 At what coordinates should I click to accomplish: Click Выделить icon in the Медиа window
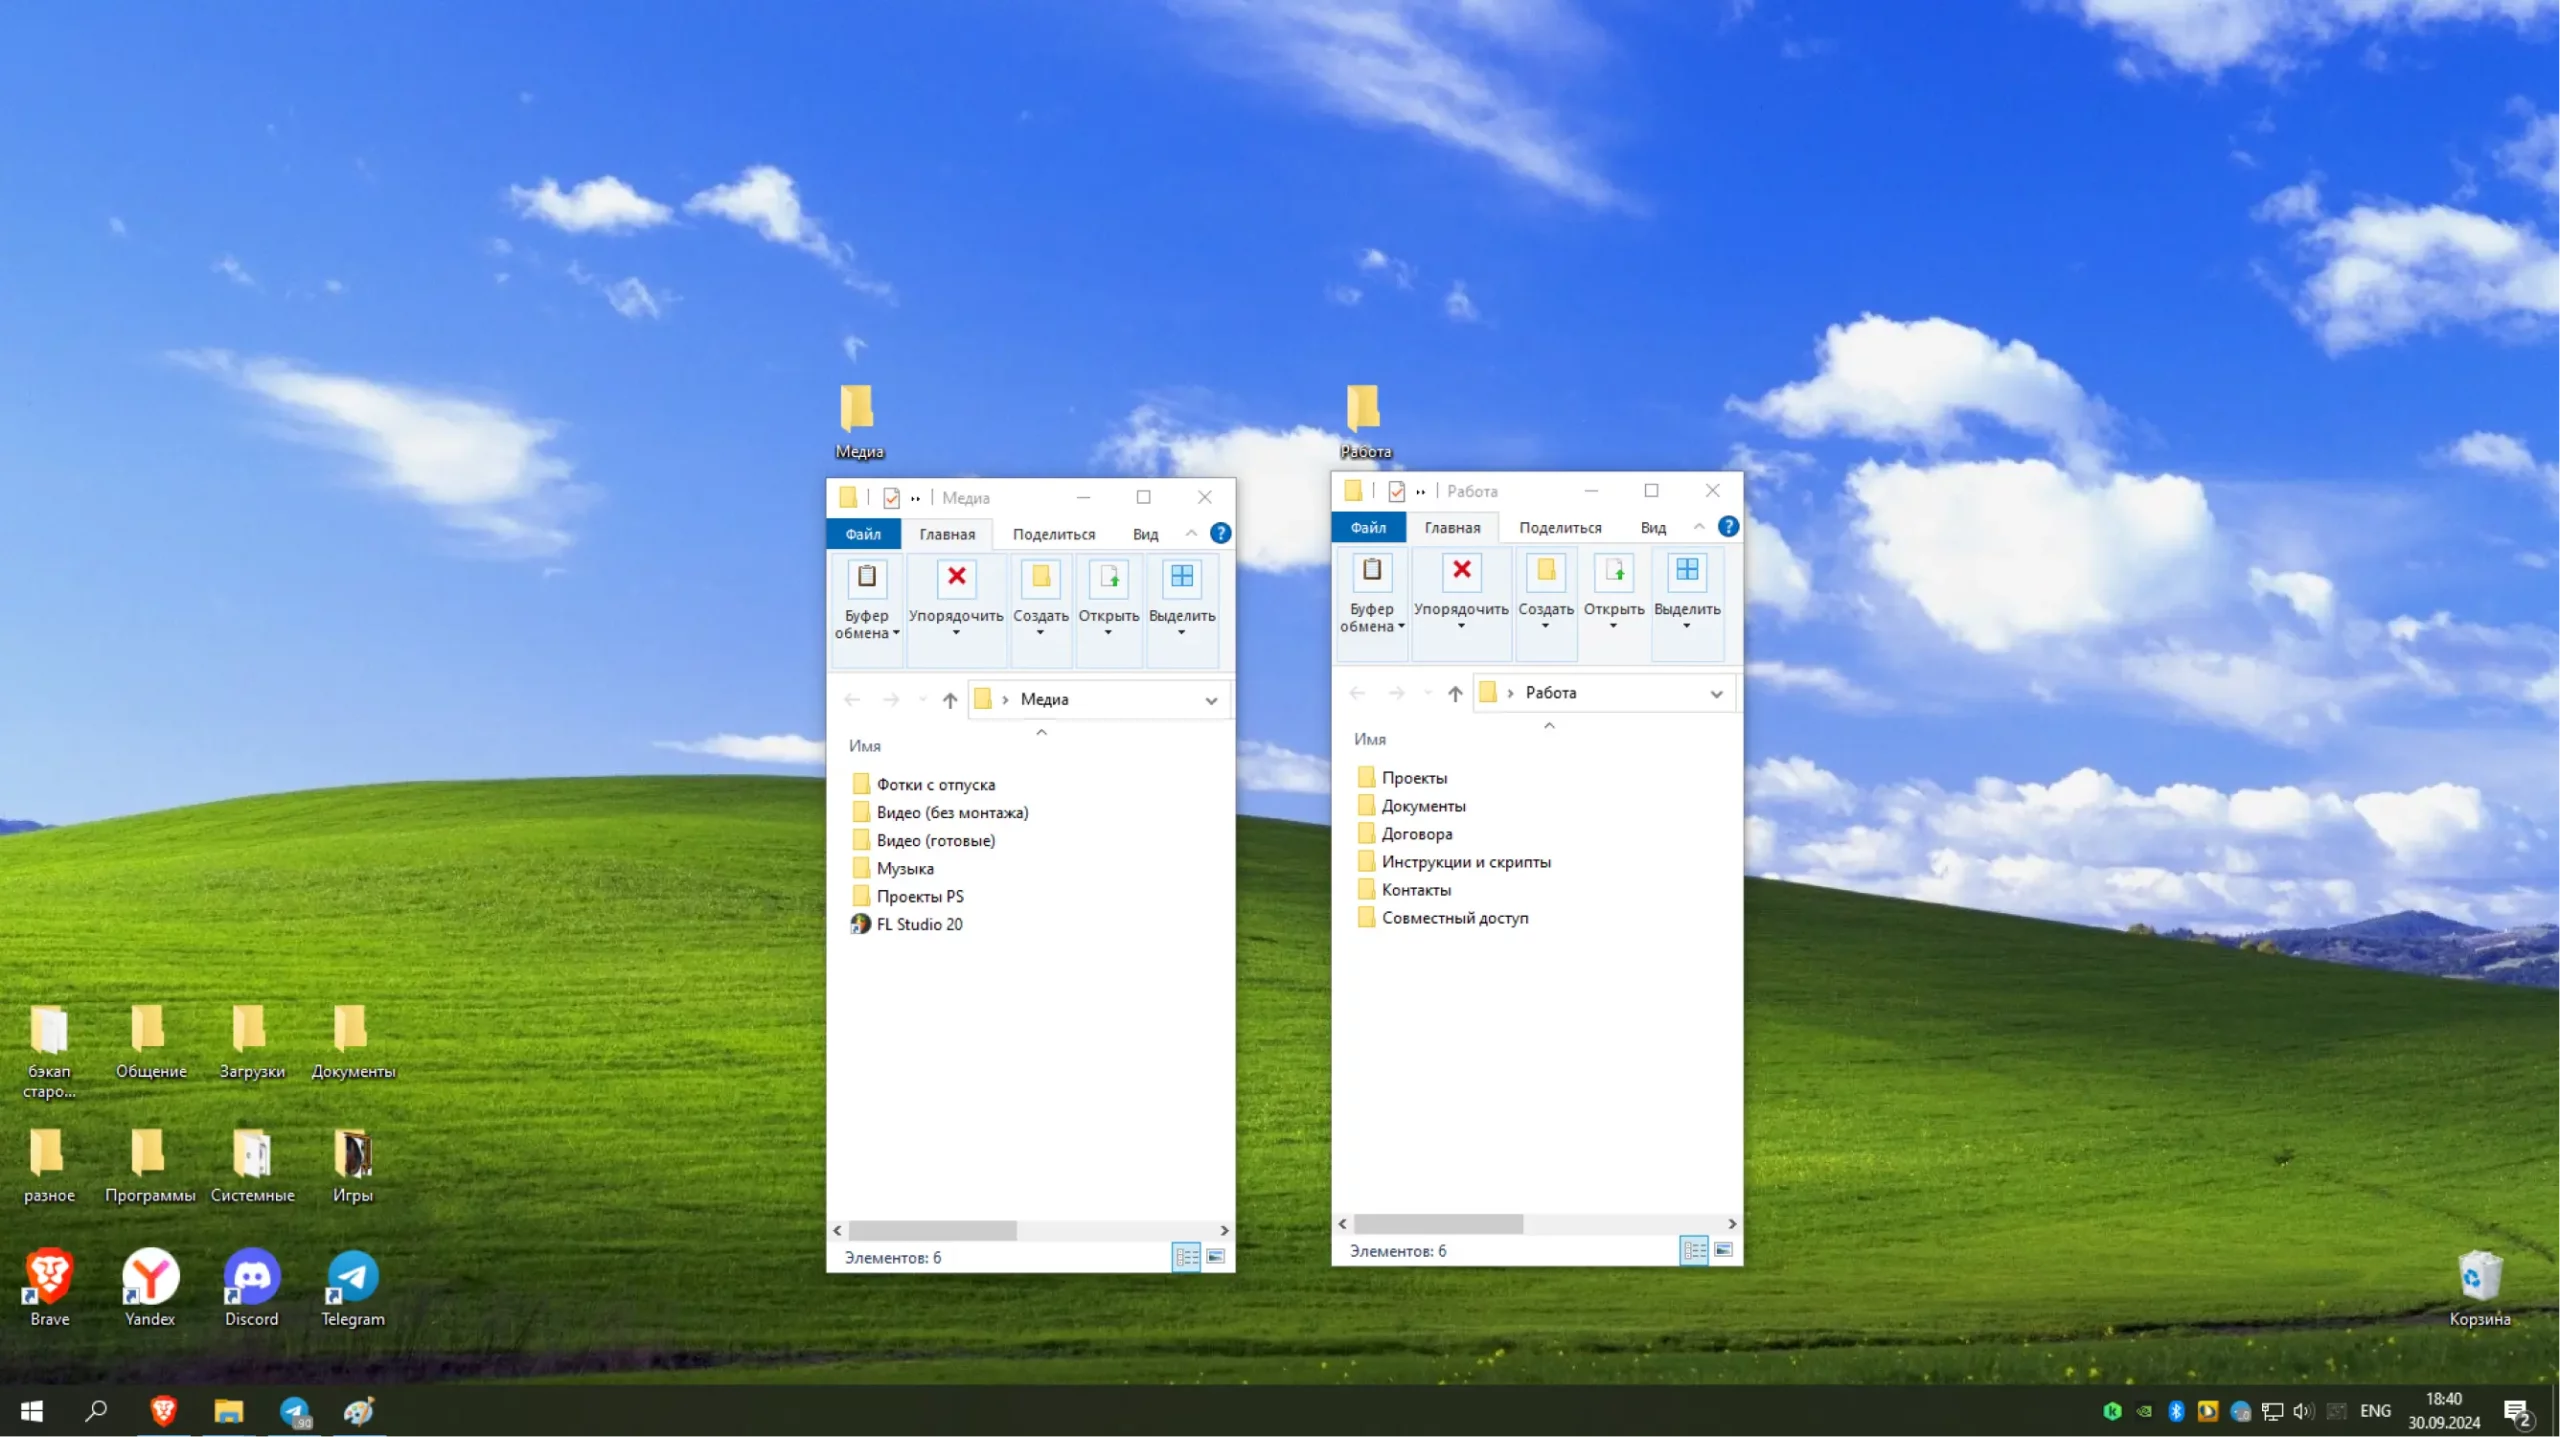1181,577
